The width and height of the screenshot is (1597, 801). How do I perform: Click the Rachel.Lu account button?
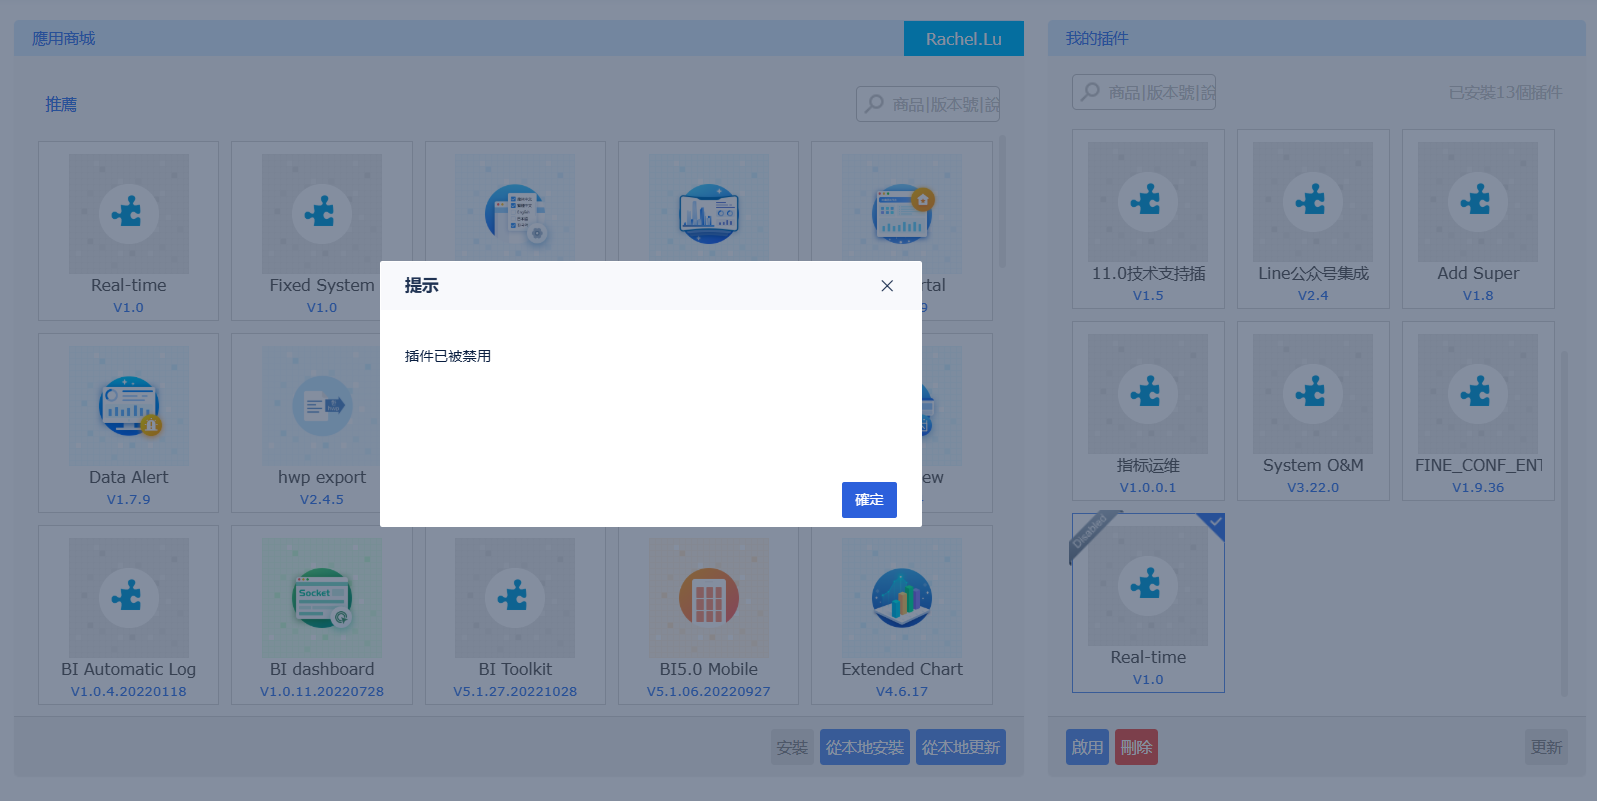(x=964, y=39)
